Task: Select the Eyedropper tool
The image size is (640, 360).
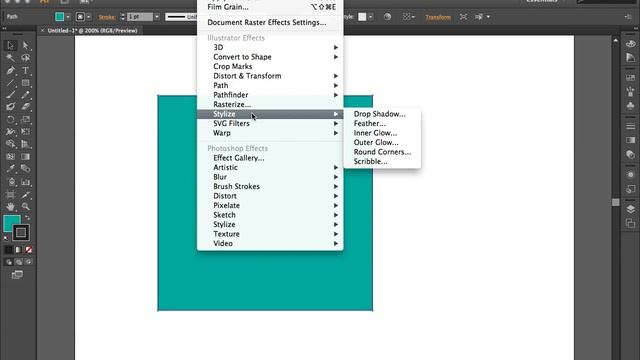Action: (x=10, y=169)
